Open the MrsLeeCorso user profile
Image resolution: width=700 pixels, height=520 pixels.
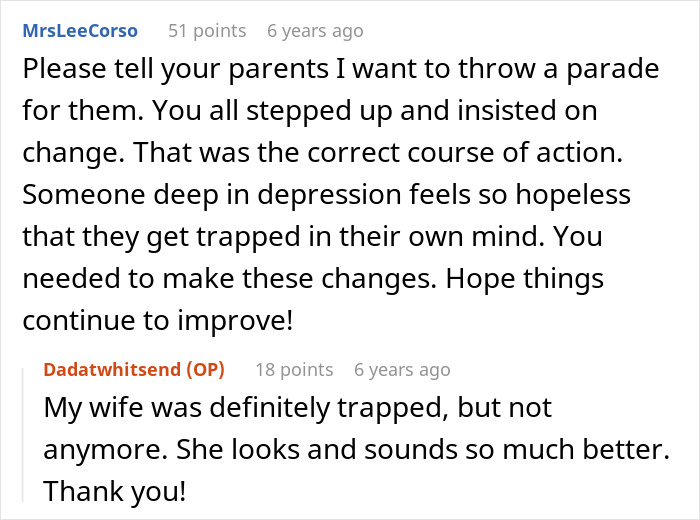80,31
